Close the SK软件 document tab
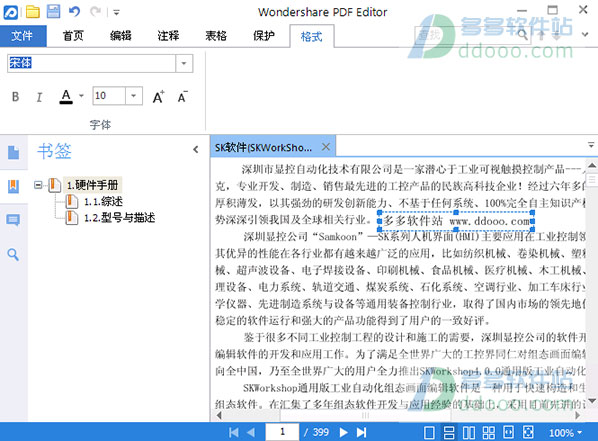598x441 pixels. tap(326, 147)
